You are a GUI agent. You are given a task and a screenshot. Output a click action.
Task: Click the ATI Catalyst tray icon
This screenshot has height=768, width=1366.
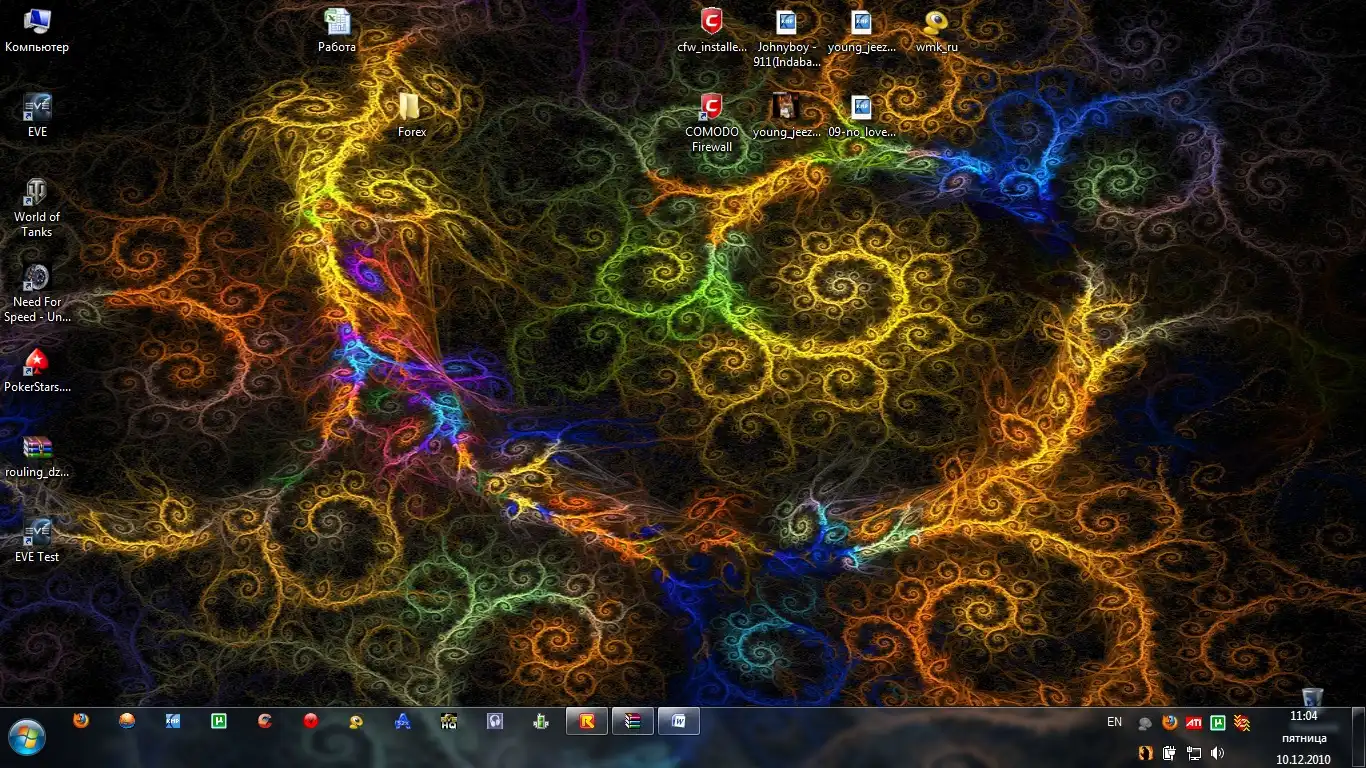click(x=1194, y=722)
